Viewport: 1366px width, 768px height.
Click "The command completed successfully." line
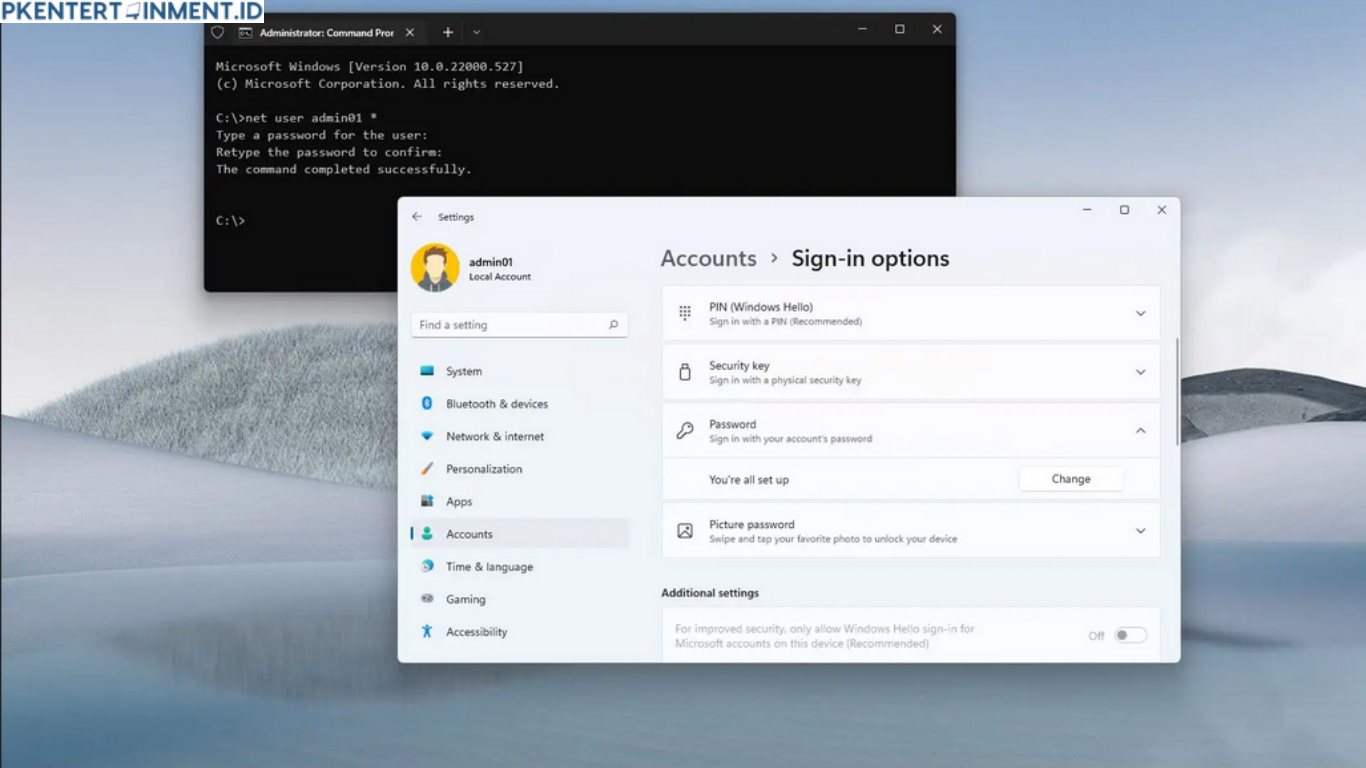(344, 169)
